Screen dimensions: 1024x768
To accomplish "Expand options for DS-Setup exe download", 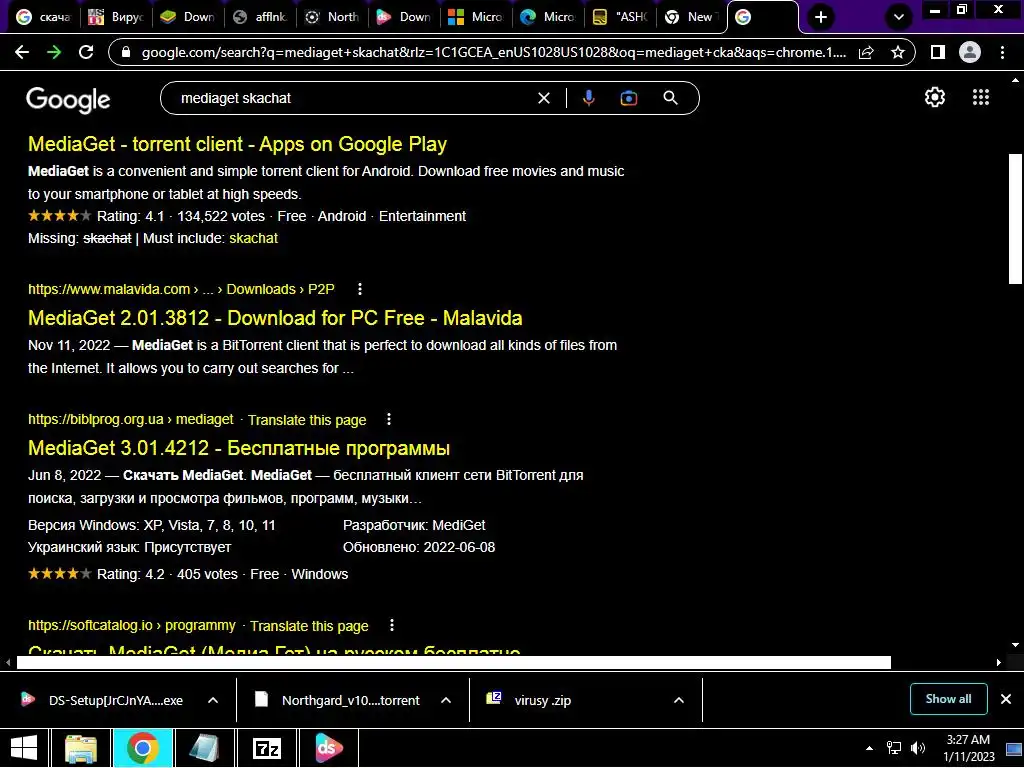I will 213,700.
